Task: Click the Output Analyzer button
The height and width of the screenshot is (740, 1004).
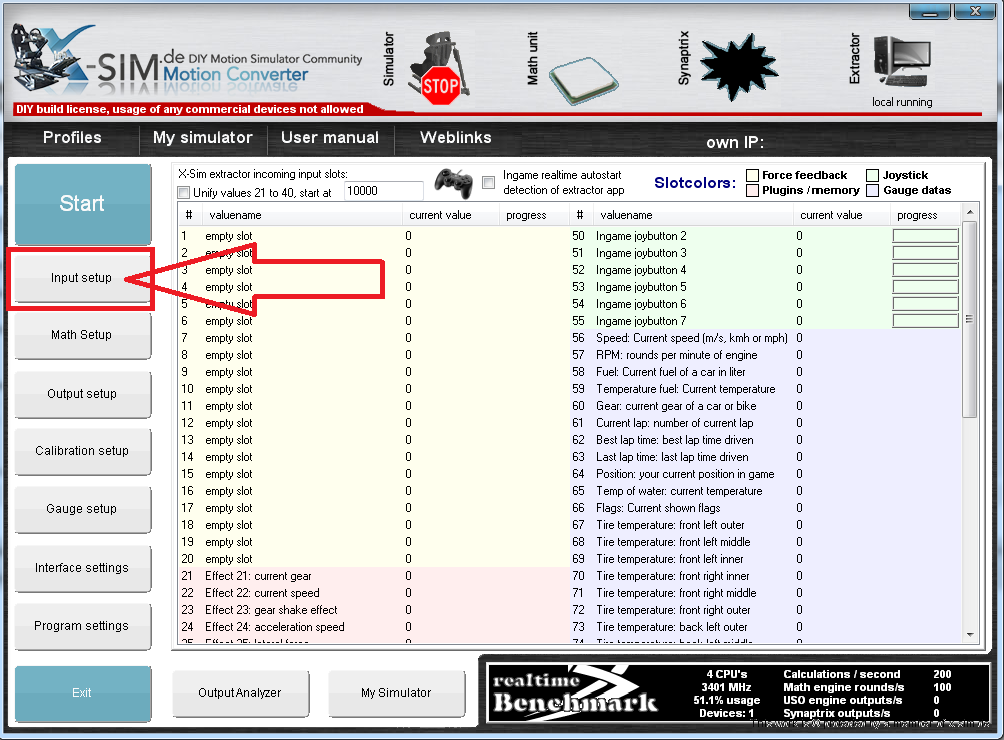Action: [240, 693]
